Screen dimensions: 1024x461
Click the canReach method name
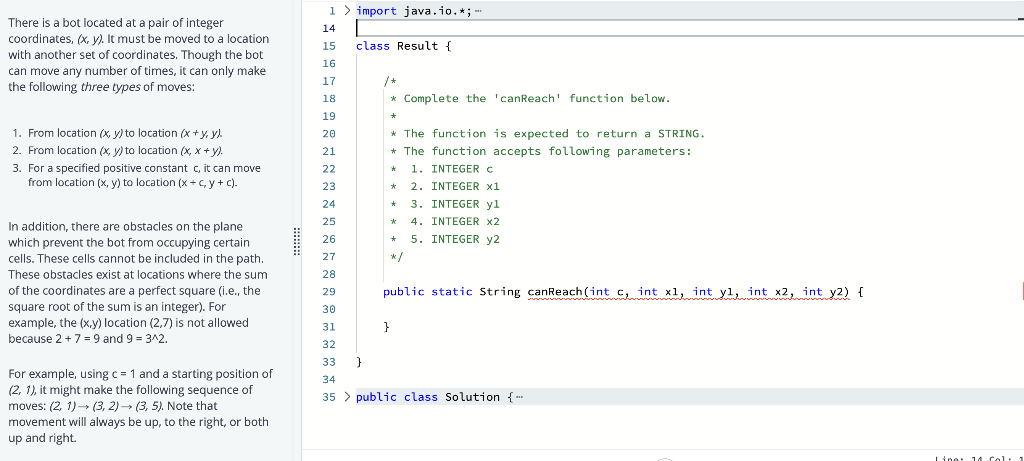[x=554, y=291]
